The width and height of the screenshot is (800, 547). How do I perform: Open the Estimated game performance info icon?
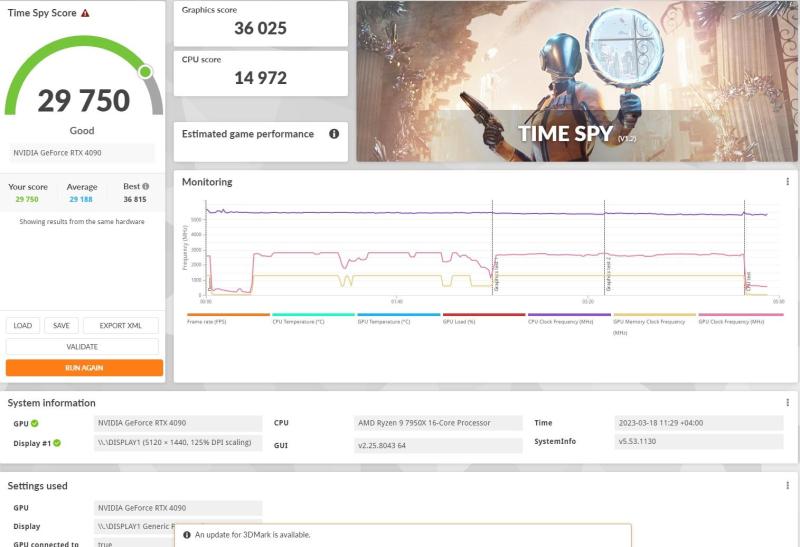tap(334, 134)
